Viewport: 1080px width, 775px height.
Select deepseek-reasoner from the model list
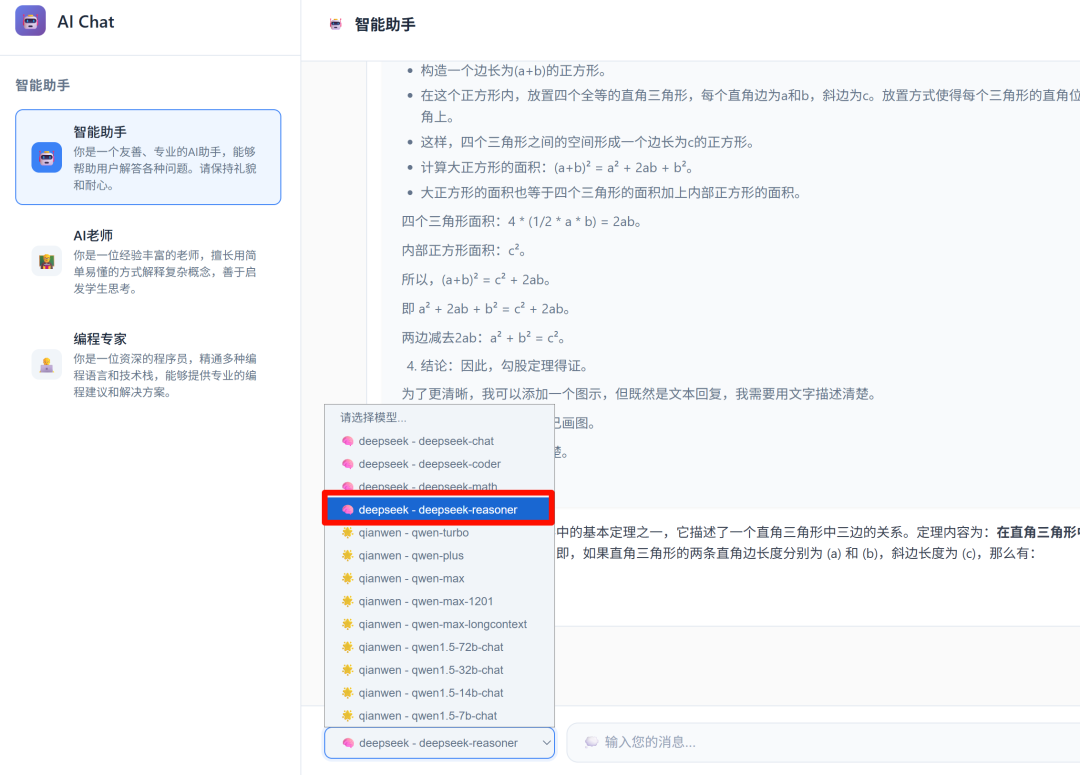(438, 508)
